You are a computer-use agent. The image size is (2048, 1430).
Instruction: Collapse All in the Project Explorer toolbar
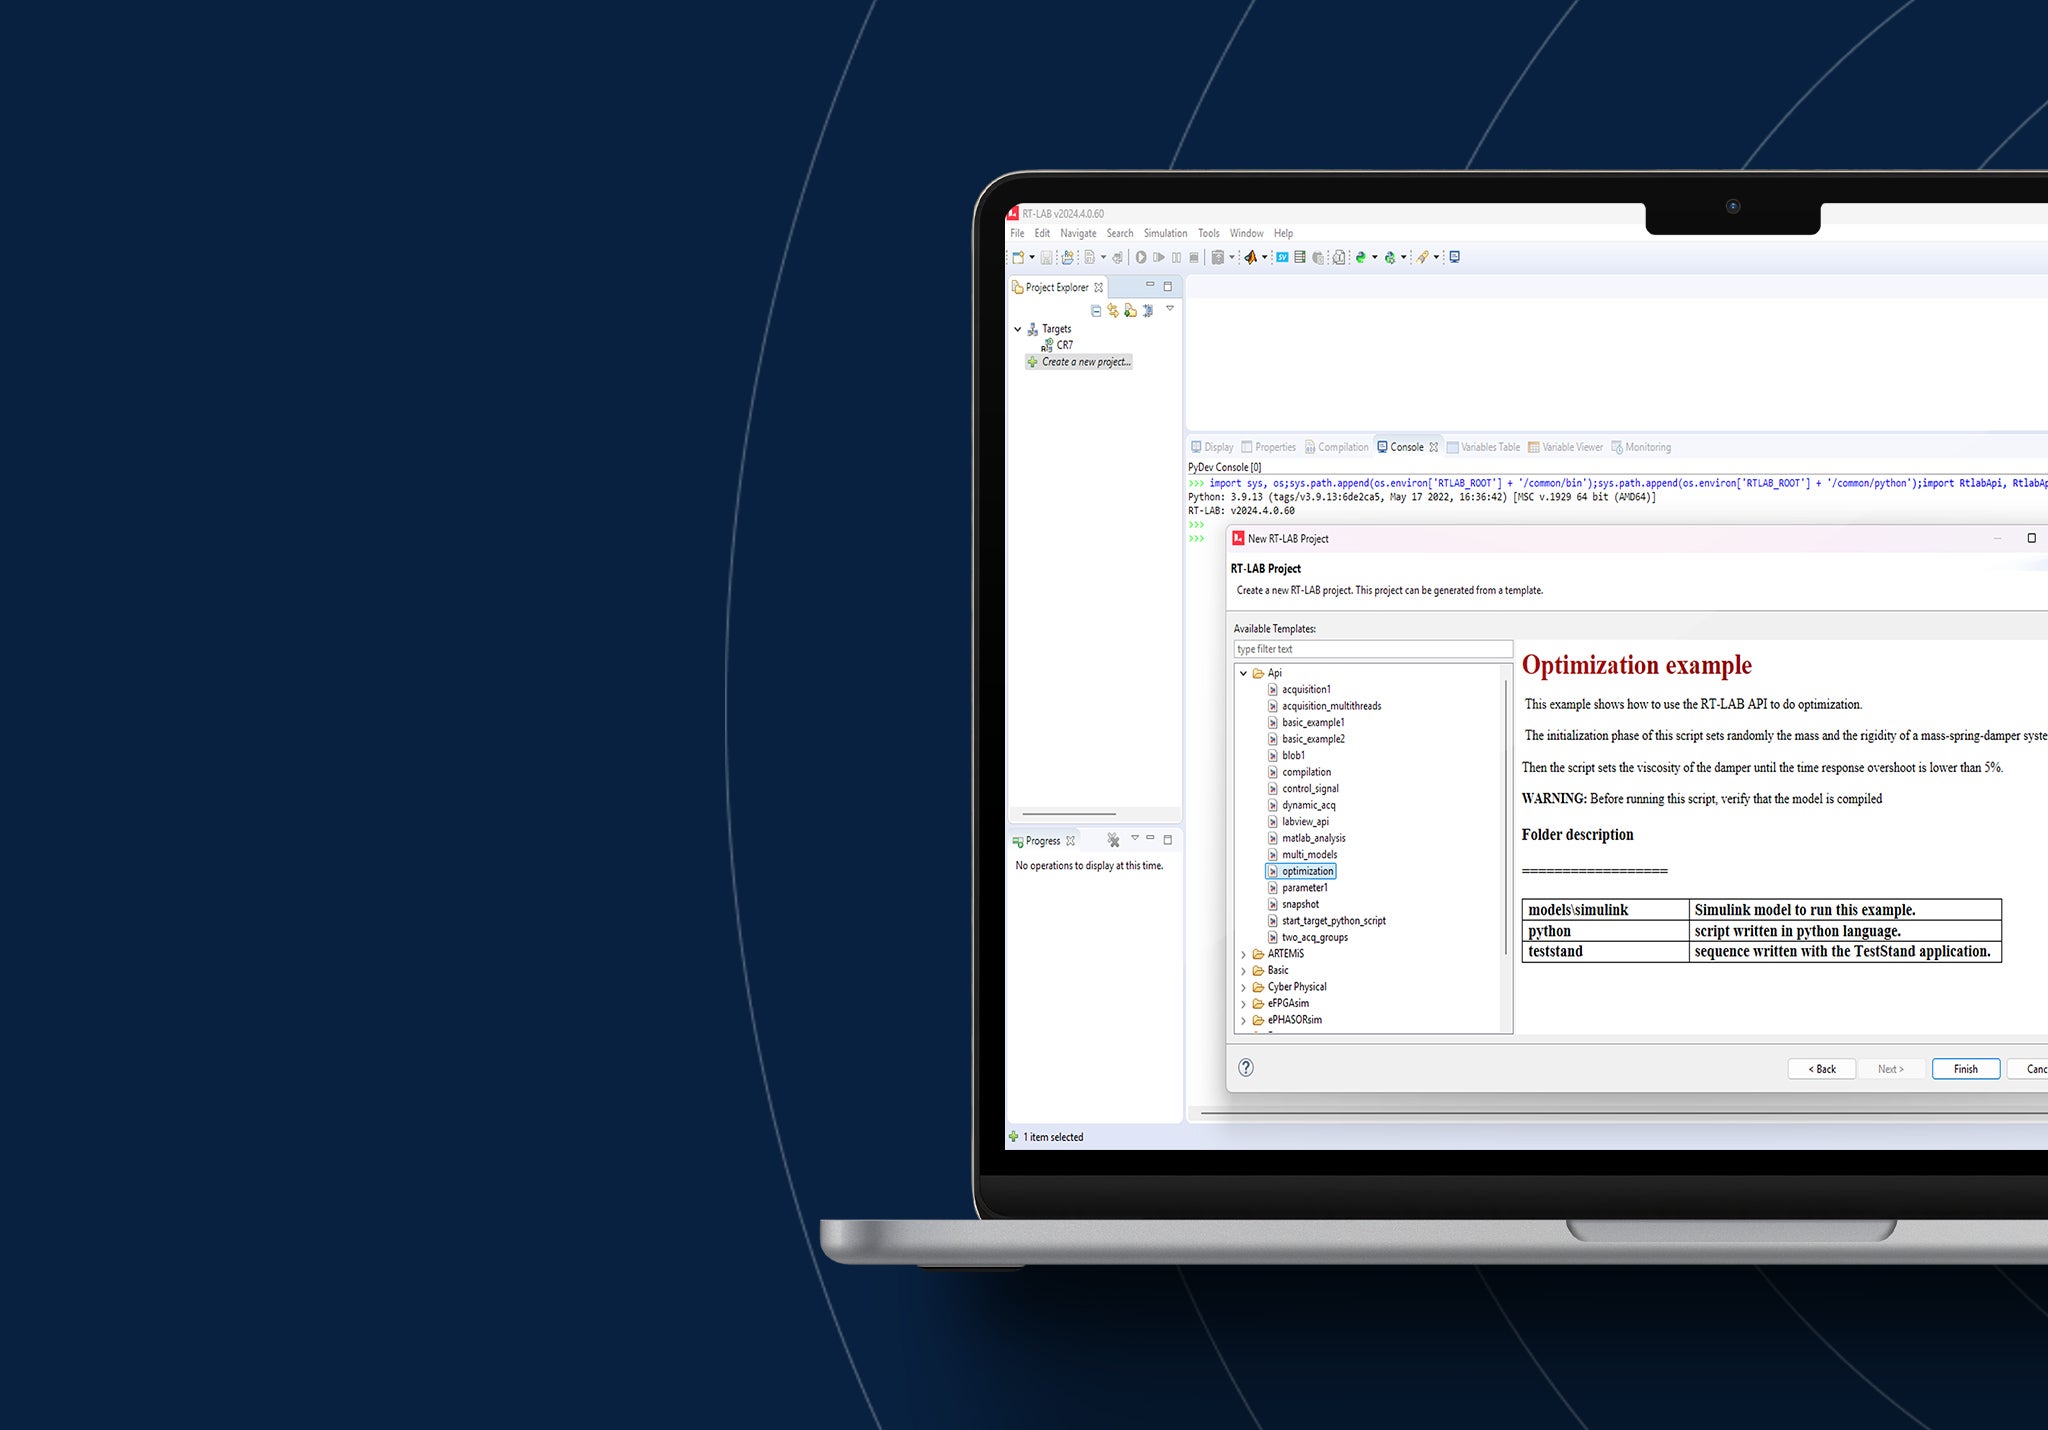(x=1096, y=312)
